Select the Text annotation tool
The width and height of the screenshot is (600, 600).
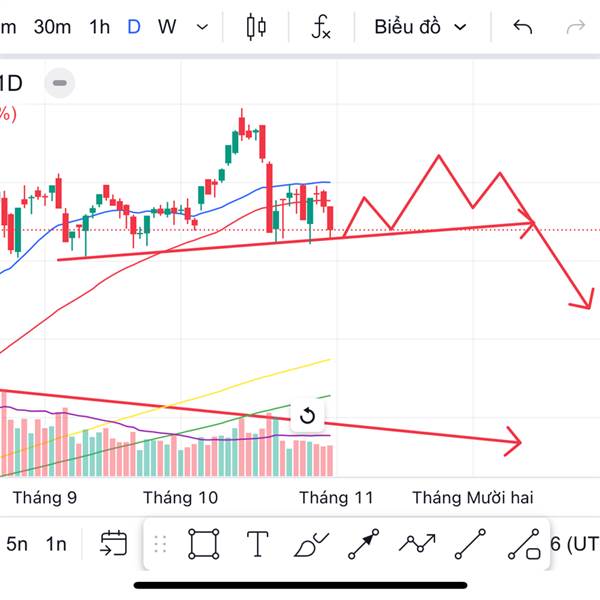click(x=257, y=544)
